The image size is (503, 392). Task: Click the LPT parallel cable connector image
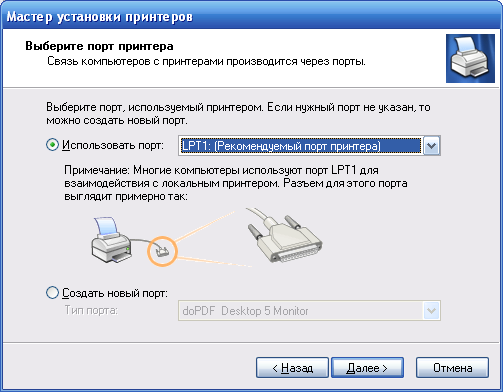tap(284, 237)
